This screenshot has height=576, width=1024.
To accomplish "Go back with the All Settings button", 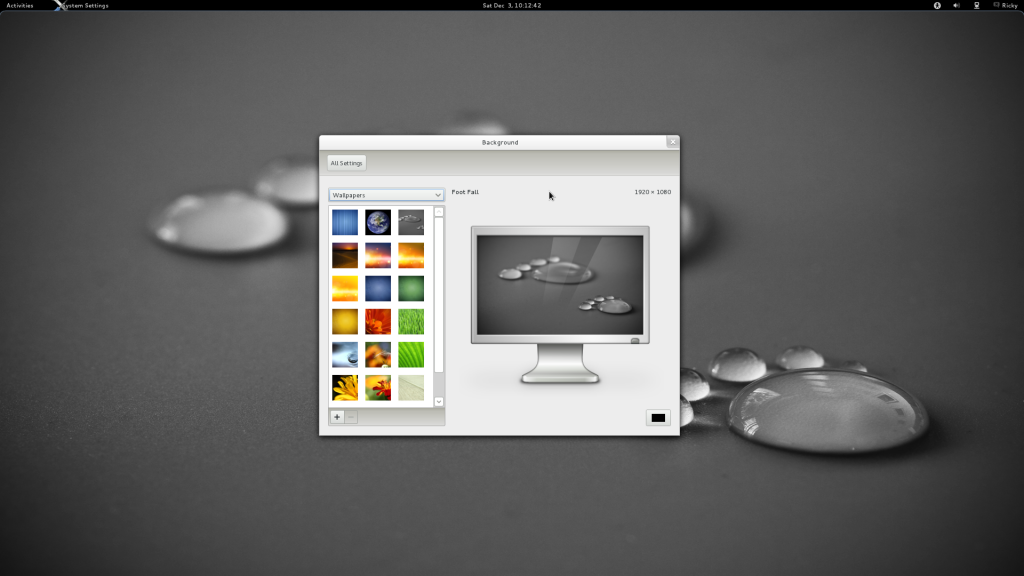I will 347,163.
